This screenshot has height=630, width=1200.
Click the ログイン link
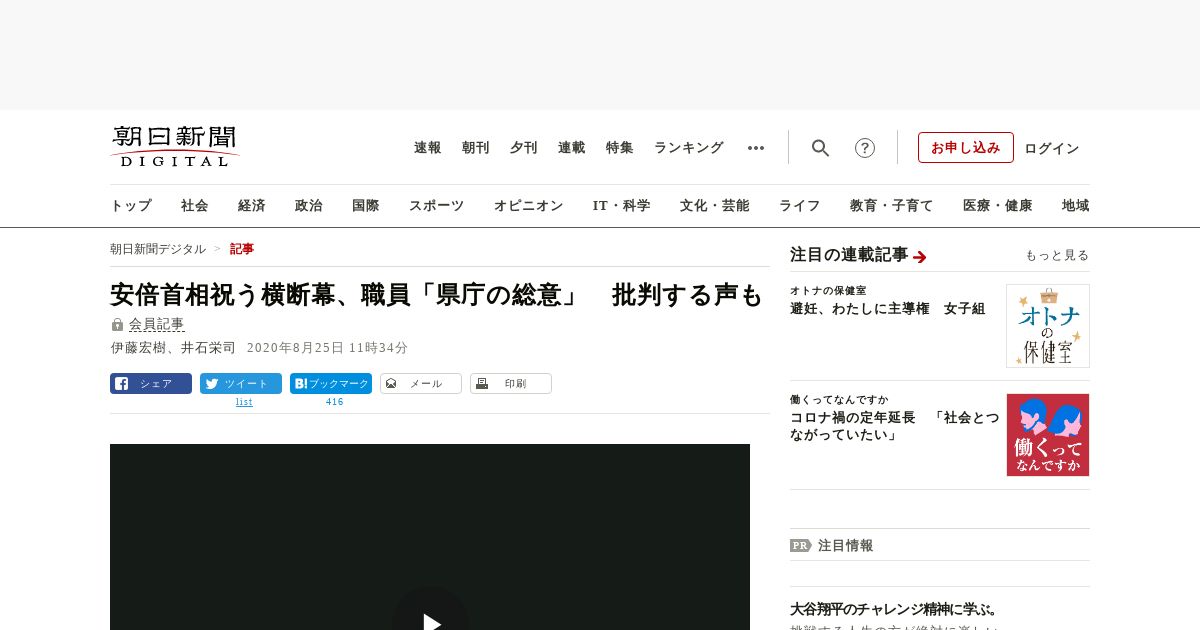pyautogui.click(x=1052, y=148)
